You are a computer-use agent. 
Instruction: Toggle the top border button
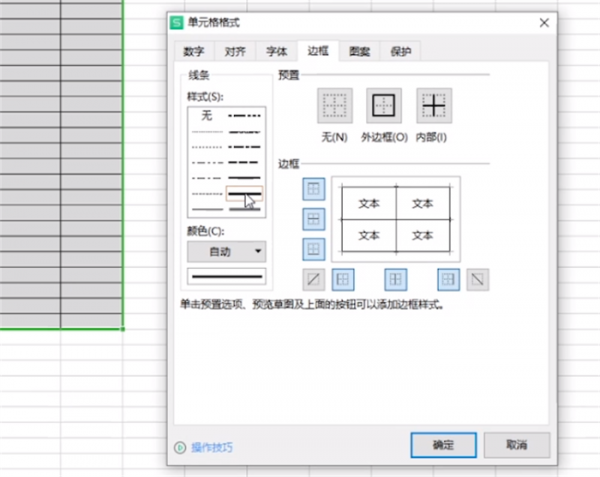coord(313,188)
